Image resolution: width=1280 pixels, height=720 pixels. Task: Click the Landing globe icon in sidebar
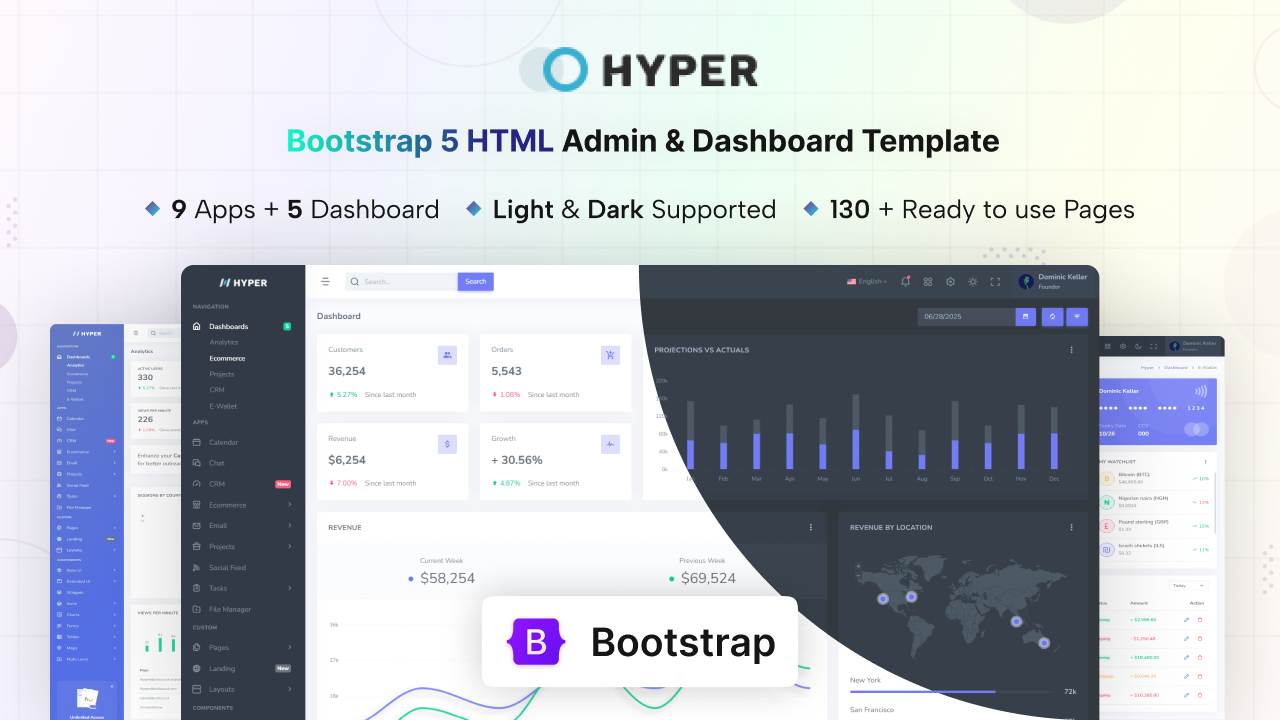197,668
